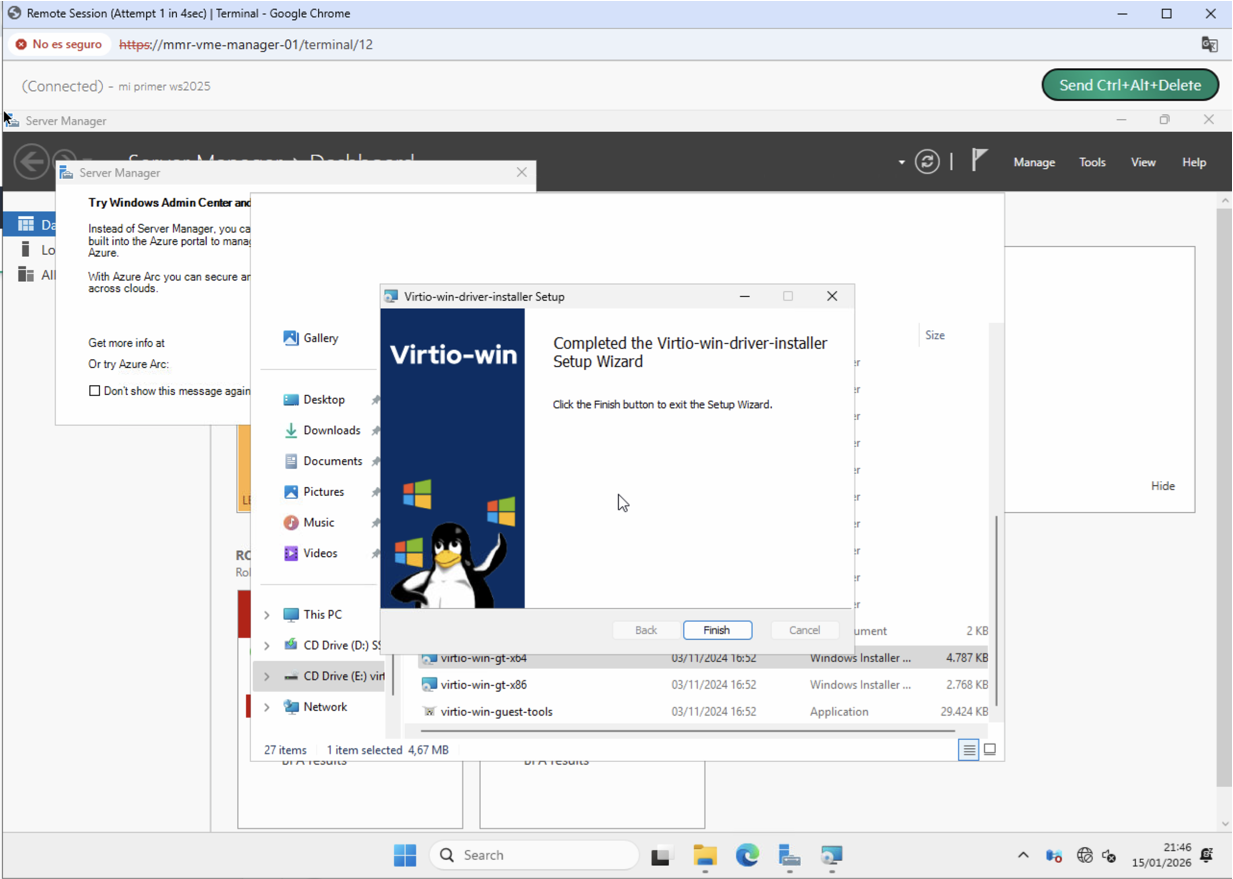
Task: Show hidden system tray icons
Action: pos(1023,855)
